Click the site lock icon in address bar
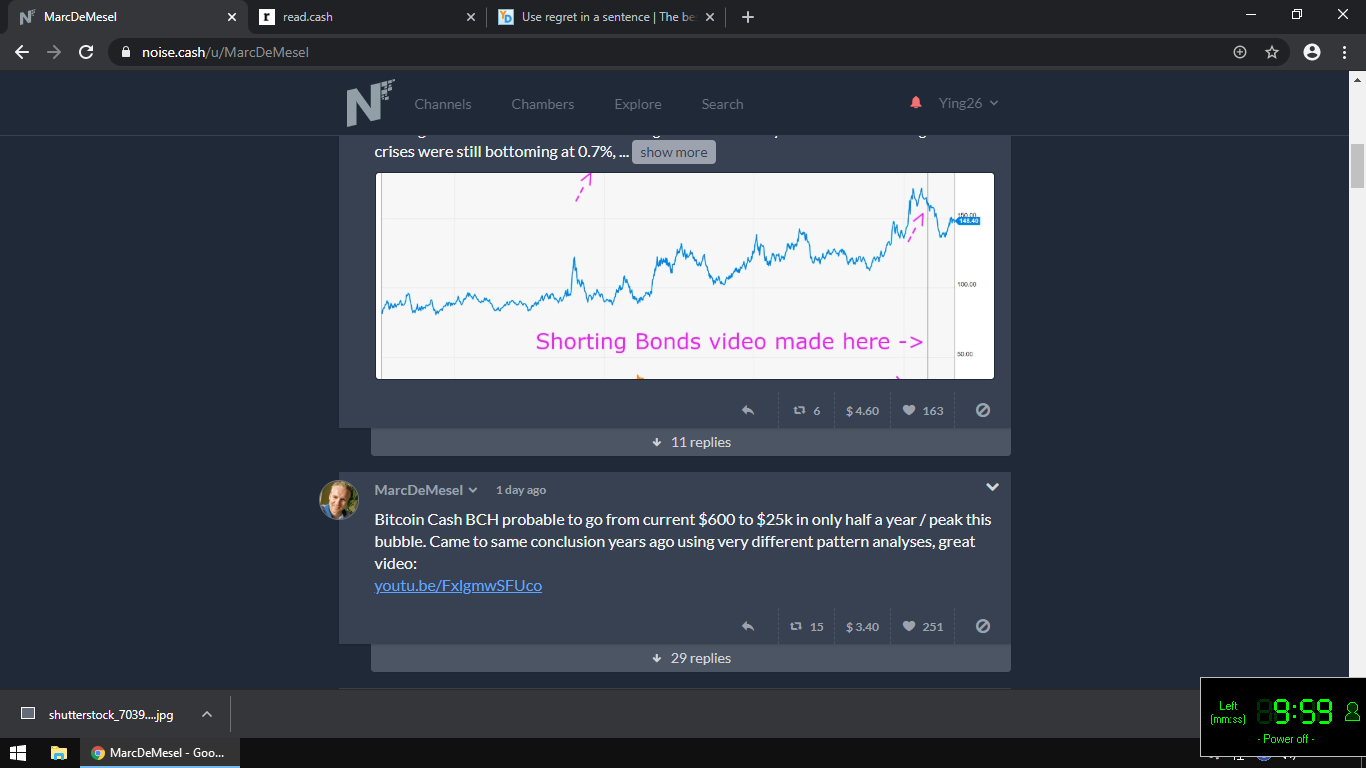Screen dimensions: 1366x768 (x=125, y=52)
